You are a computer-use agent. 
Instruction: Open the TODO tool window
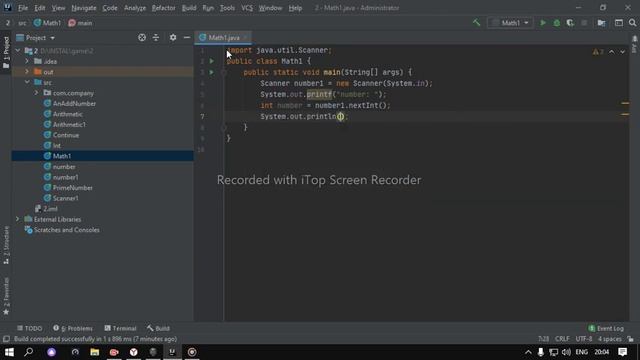[30, 328]
